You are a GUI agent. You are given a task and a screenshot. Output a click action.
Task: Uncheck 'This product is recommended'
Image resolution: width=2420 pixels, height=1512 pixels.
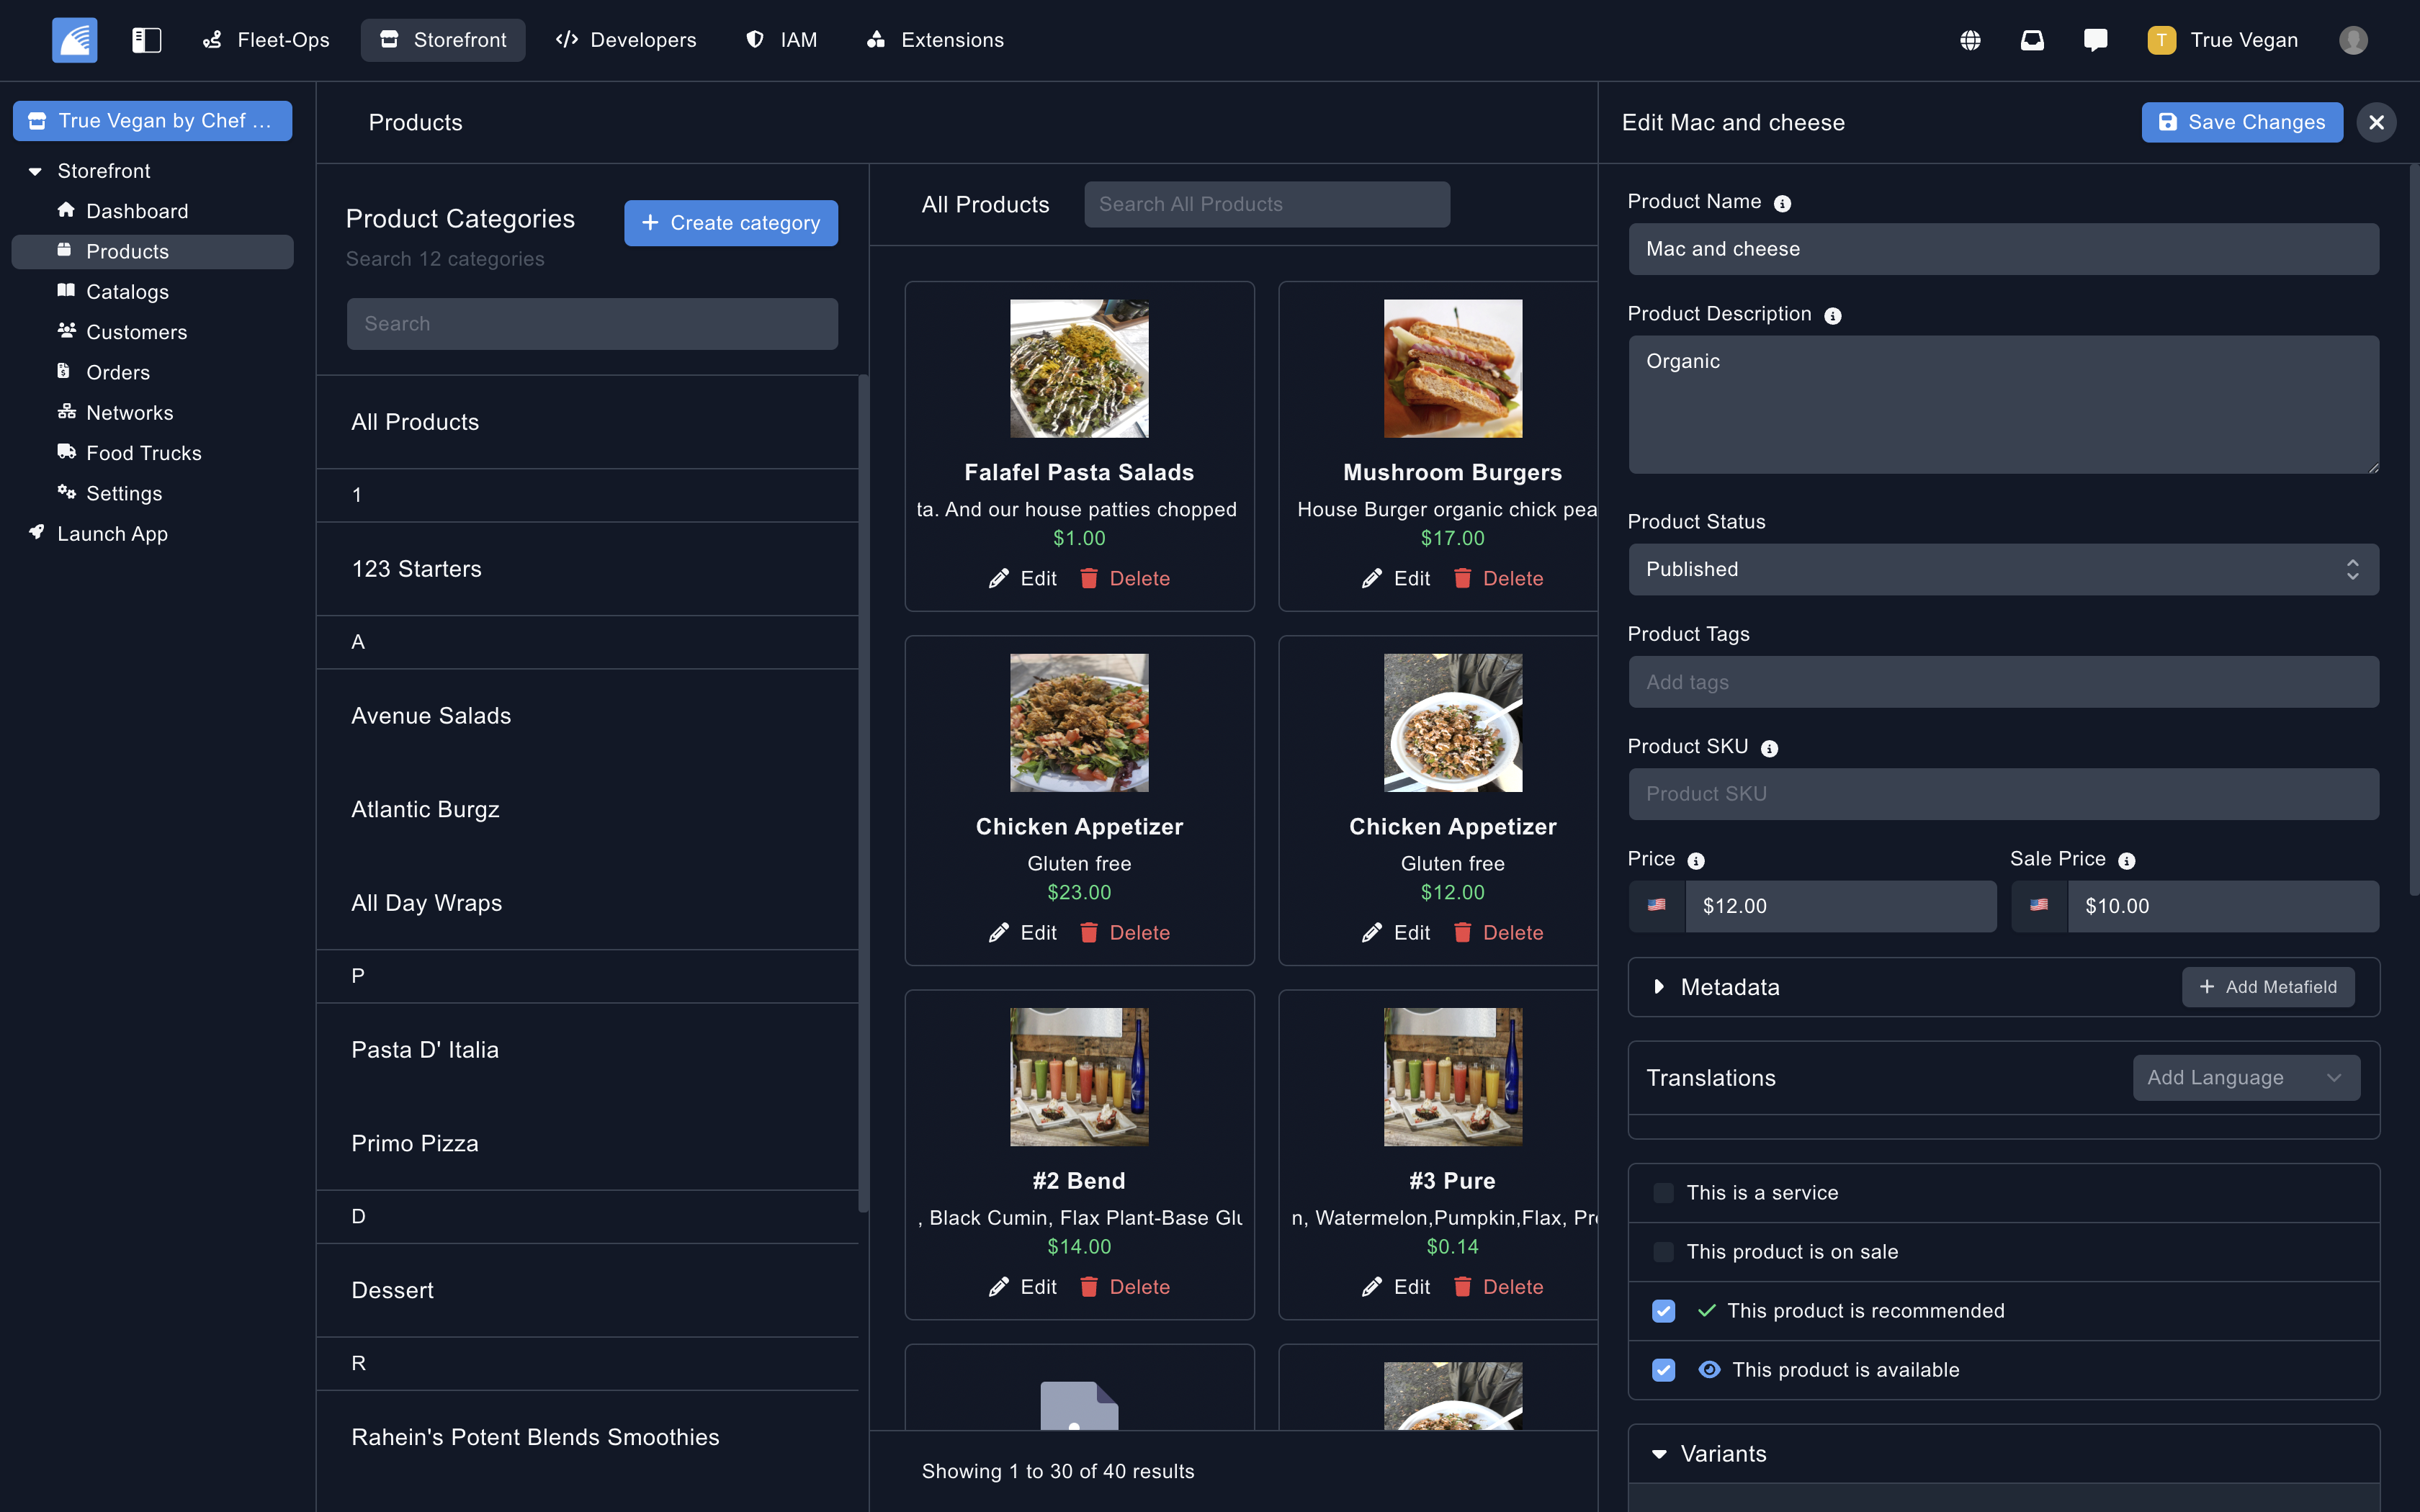click(1663, 1311)
